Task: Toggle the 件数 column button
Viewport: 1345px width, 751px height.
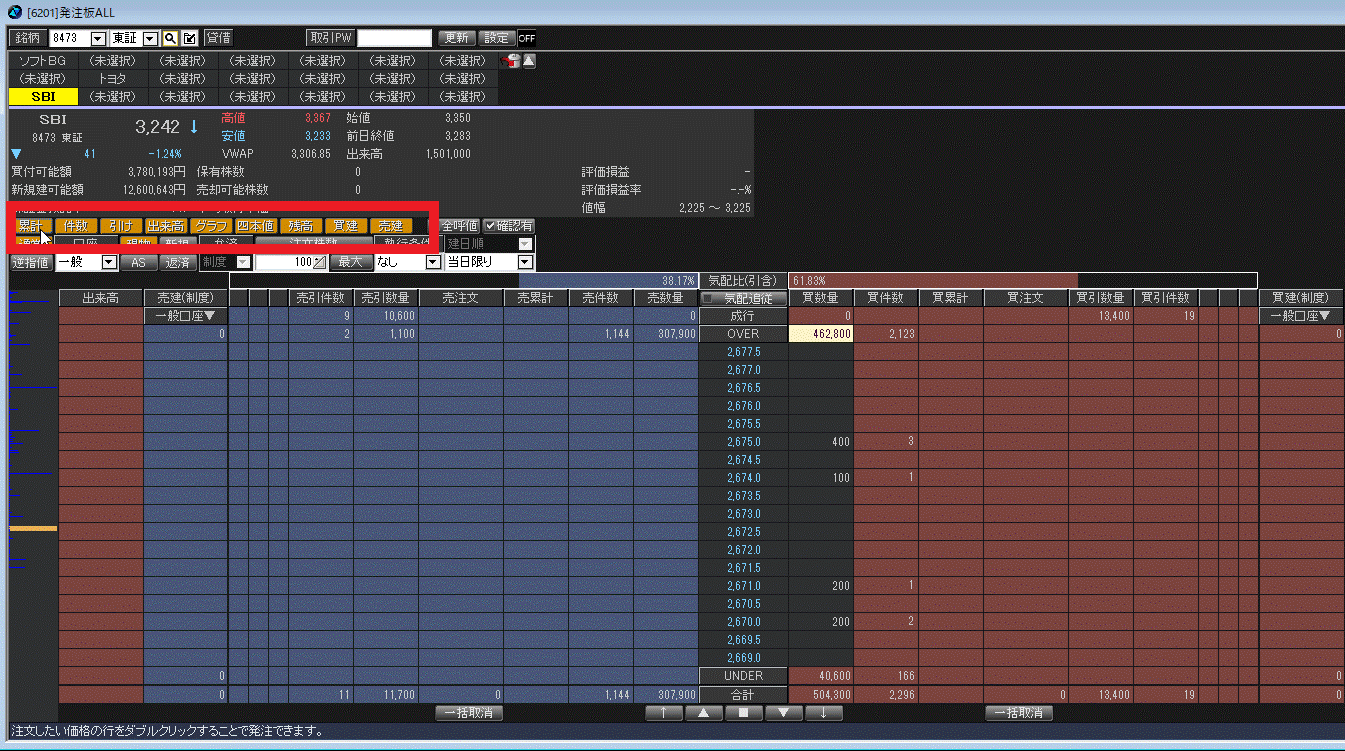Action: pos(77,226)
